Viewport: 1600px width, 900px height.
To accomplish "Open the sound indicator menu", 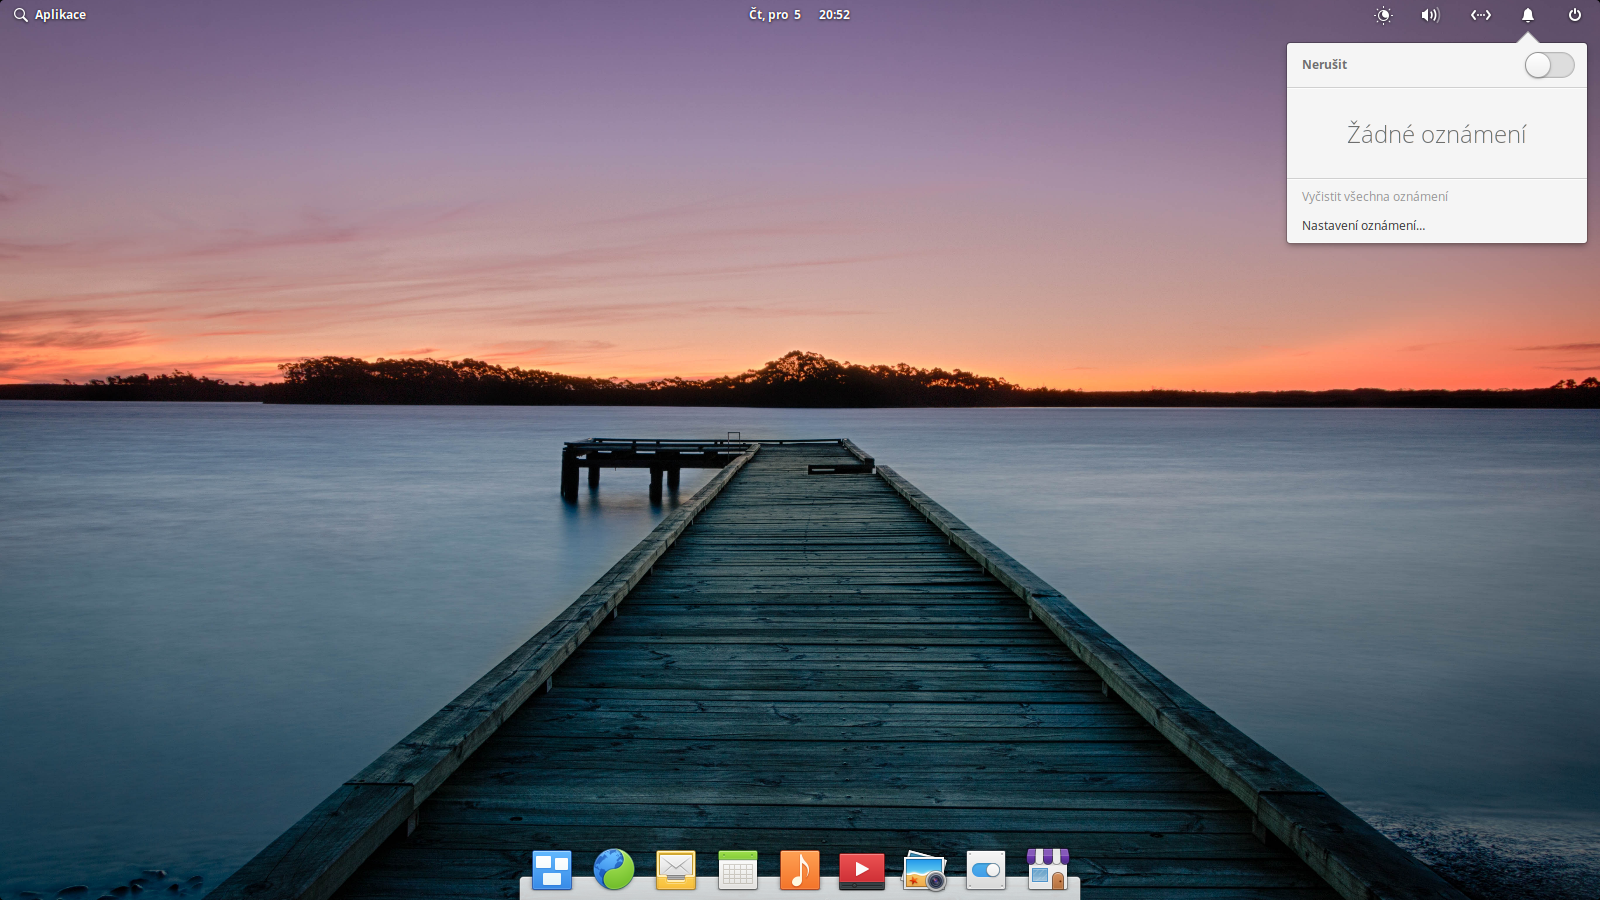I will 1430,15.
